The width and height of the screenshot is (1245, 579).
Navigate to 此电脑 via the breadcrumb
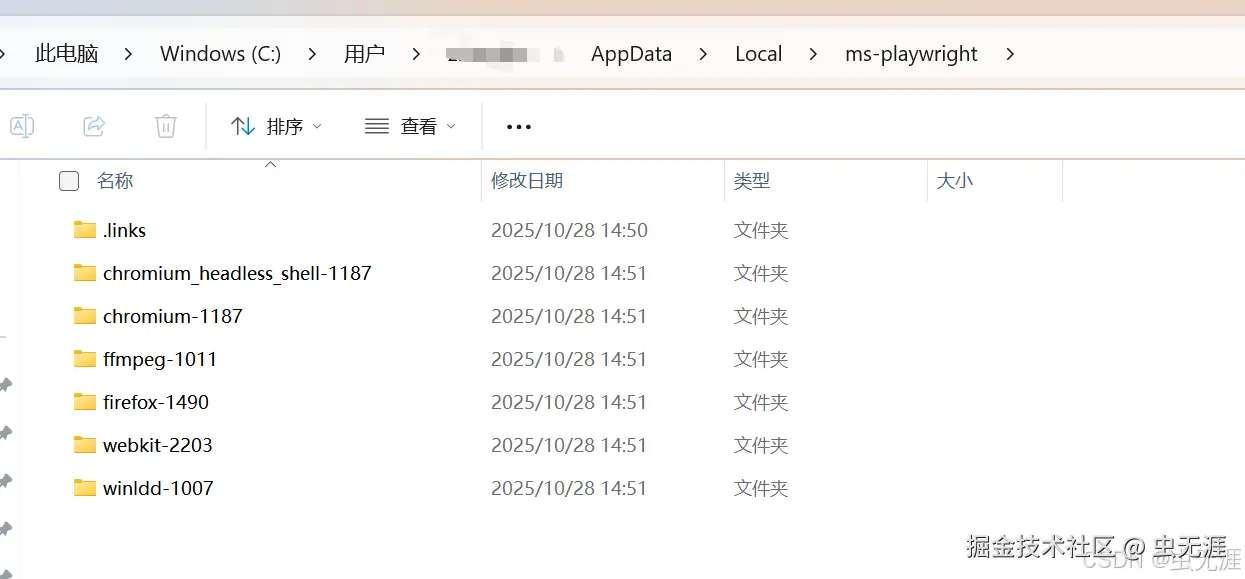[66, 54]
